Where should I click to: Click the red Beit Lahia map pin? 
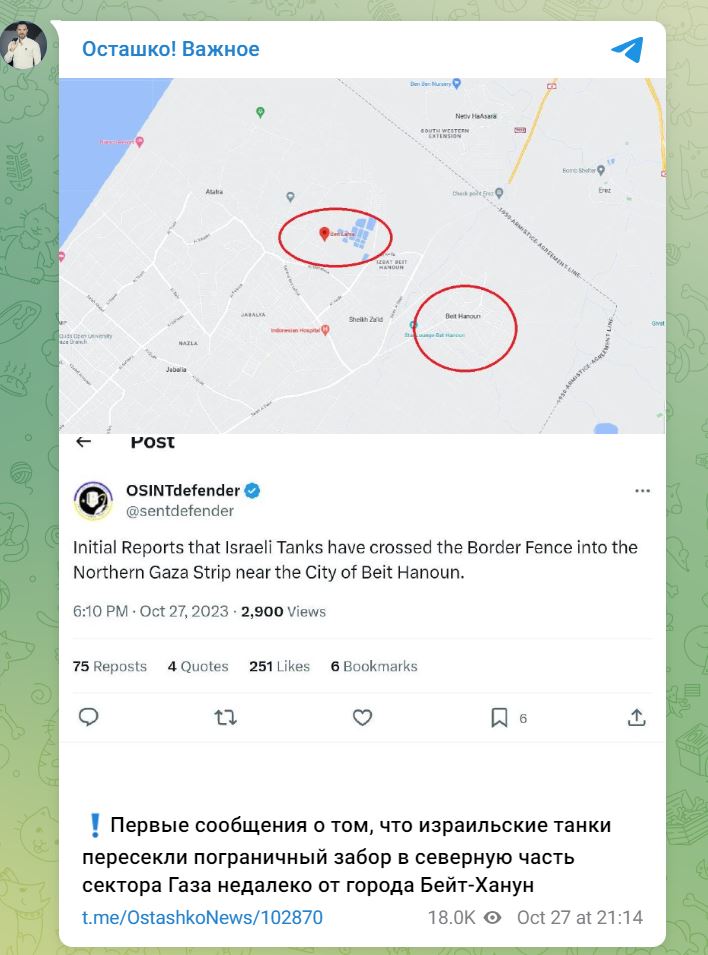325,234
